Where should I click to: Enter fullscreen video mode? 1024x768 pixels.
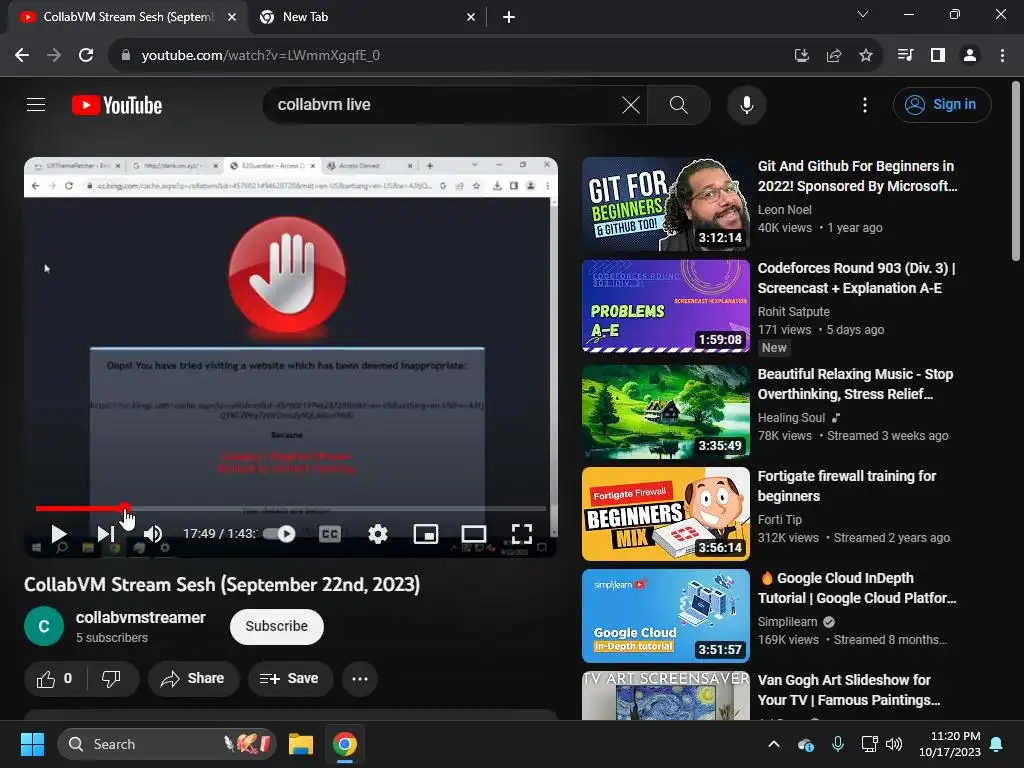click(x=521, y=534)
